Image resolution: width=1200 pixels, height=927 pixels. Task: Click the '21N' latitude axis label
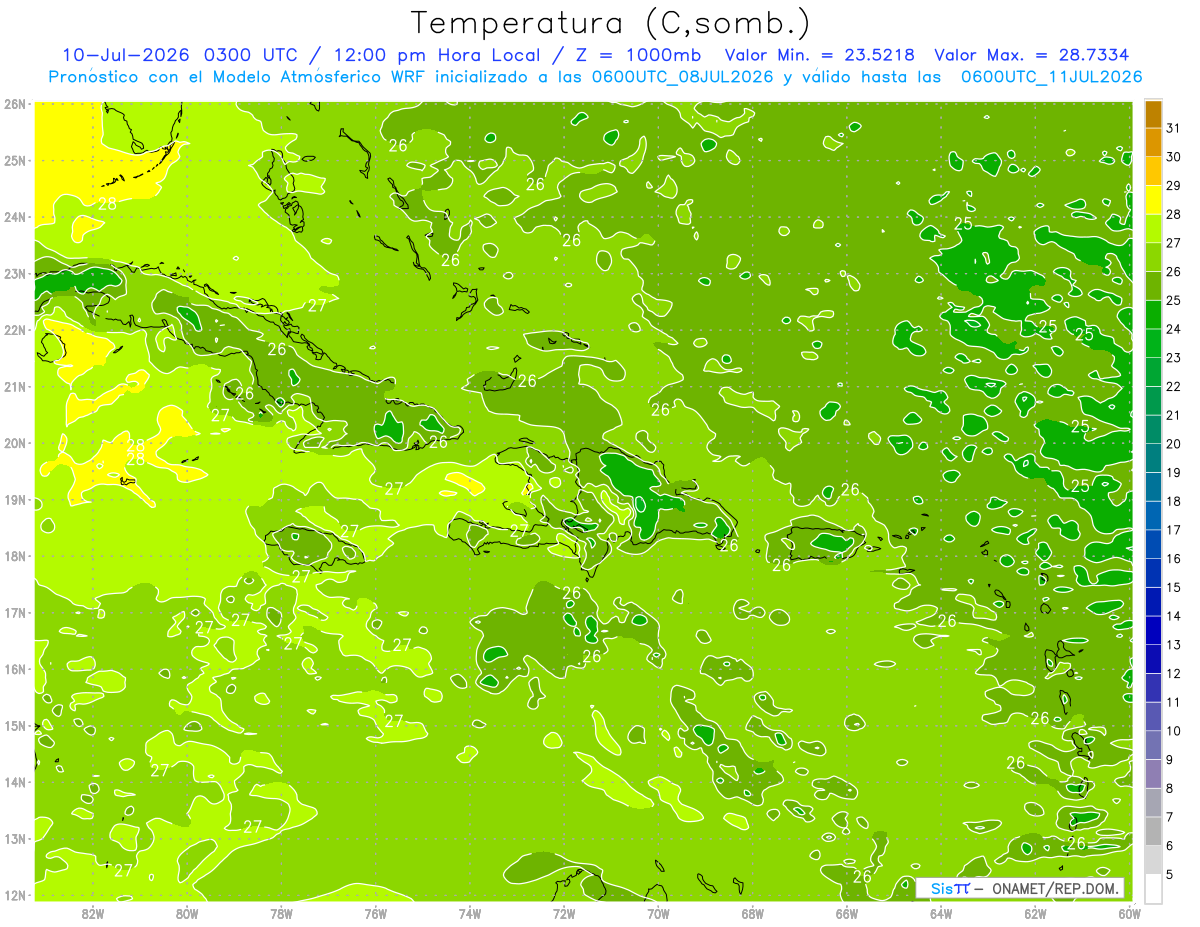[14, 387]
